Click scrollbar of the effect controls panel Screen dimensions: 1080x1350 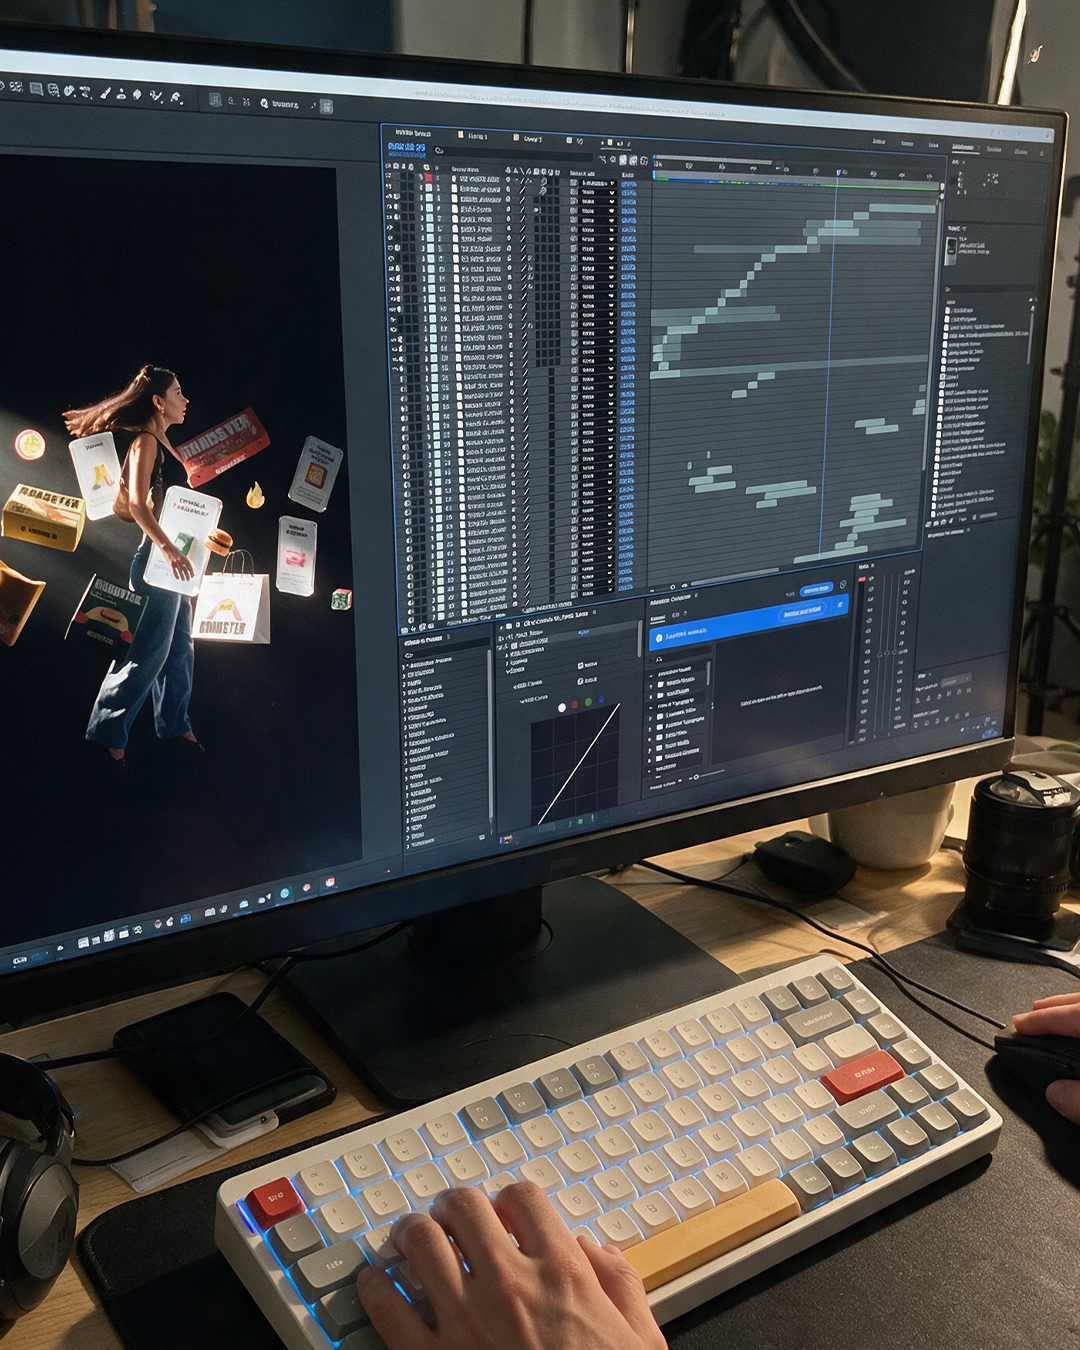coord(638,640)
